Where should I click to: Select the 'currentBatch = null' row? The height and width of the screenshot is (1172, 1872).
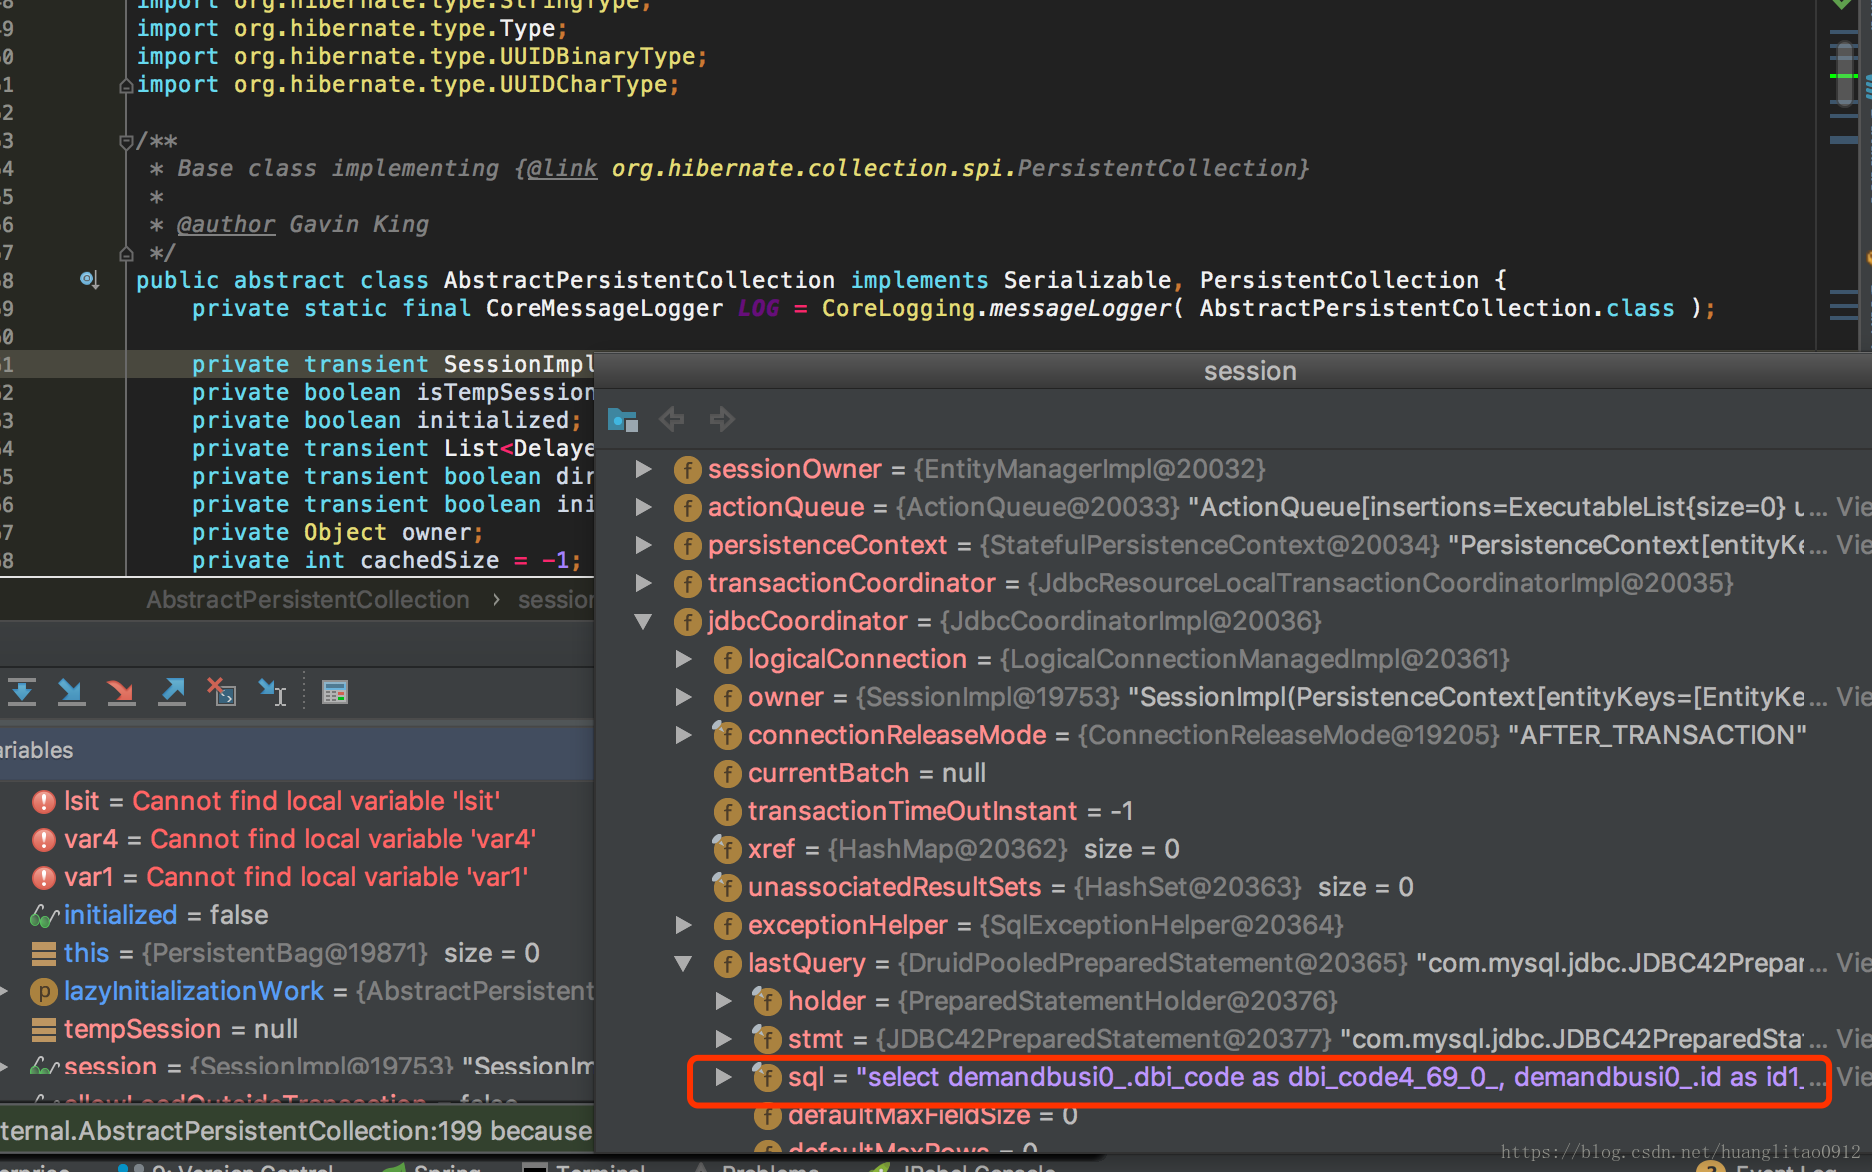pyautogui.click(x=1234, y=773)
